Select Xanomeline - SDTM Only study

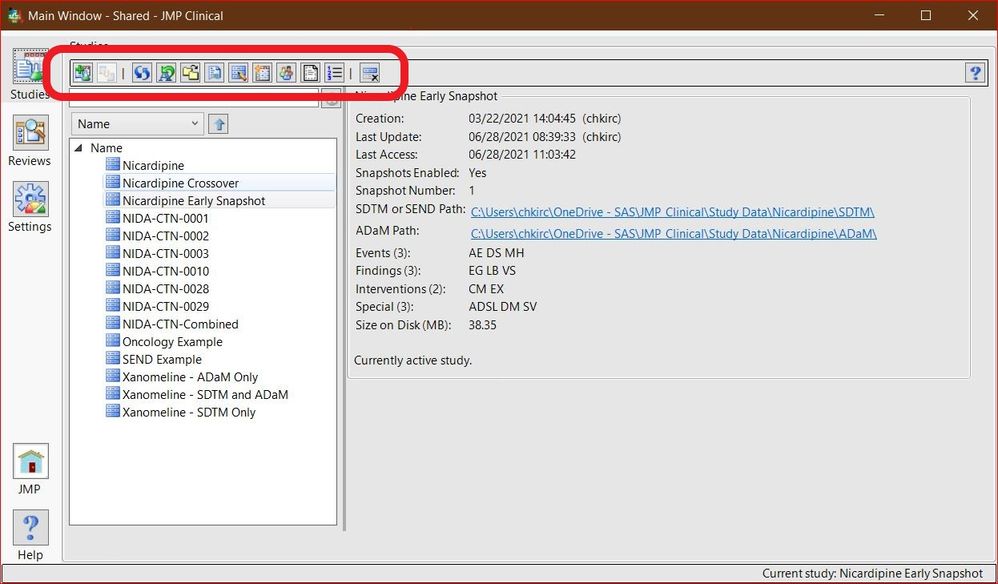pyautogui.click(x=189, y=412)
